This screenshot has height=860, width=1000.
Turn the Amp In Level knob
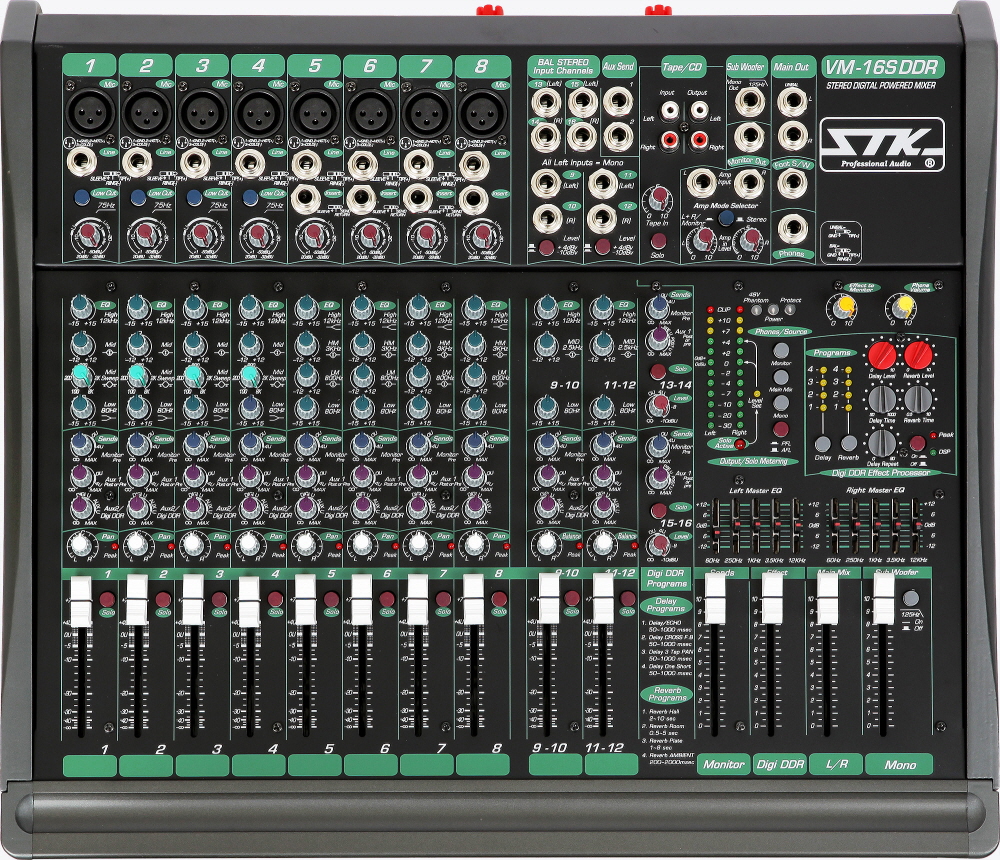pos(704,239)
